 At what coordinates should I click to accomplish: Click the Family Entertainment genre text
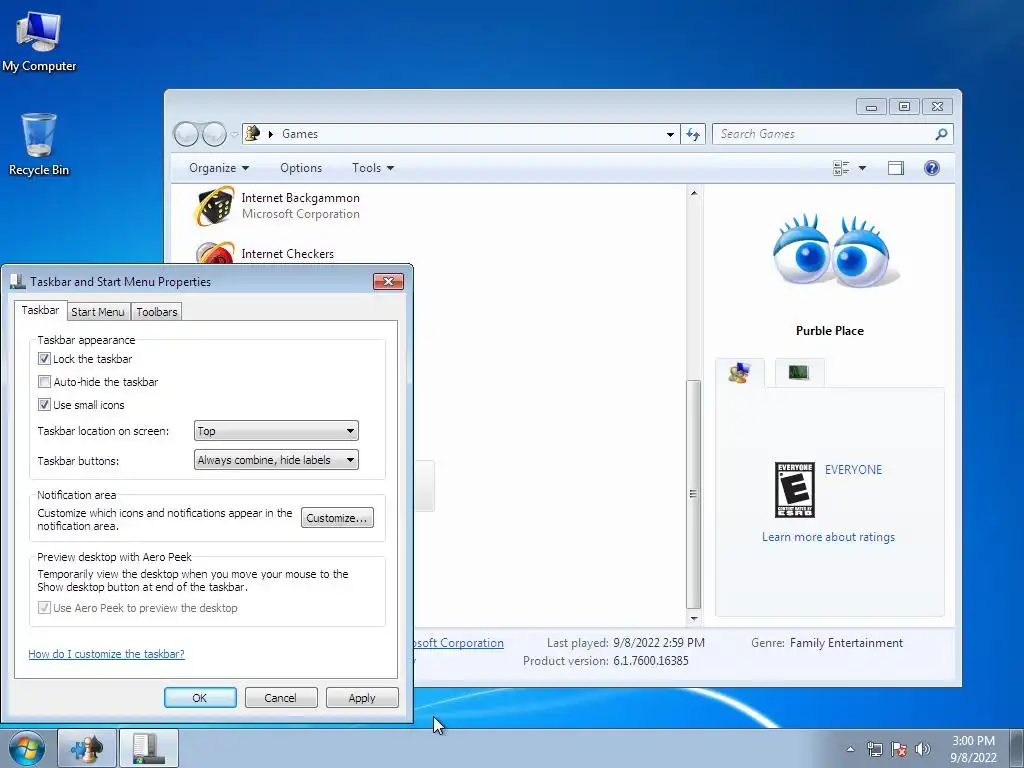[846, 643]
